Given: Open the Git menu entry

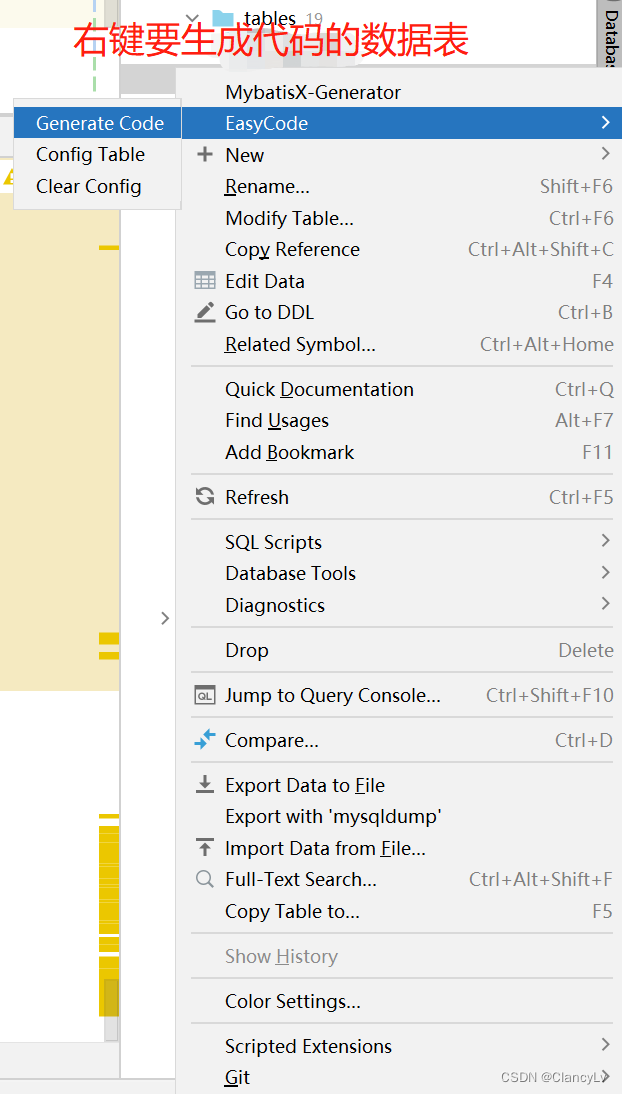Looking at the screenshot, I should [401, 1077].
